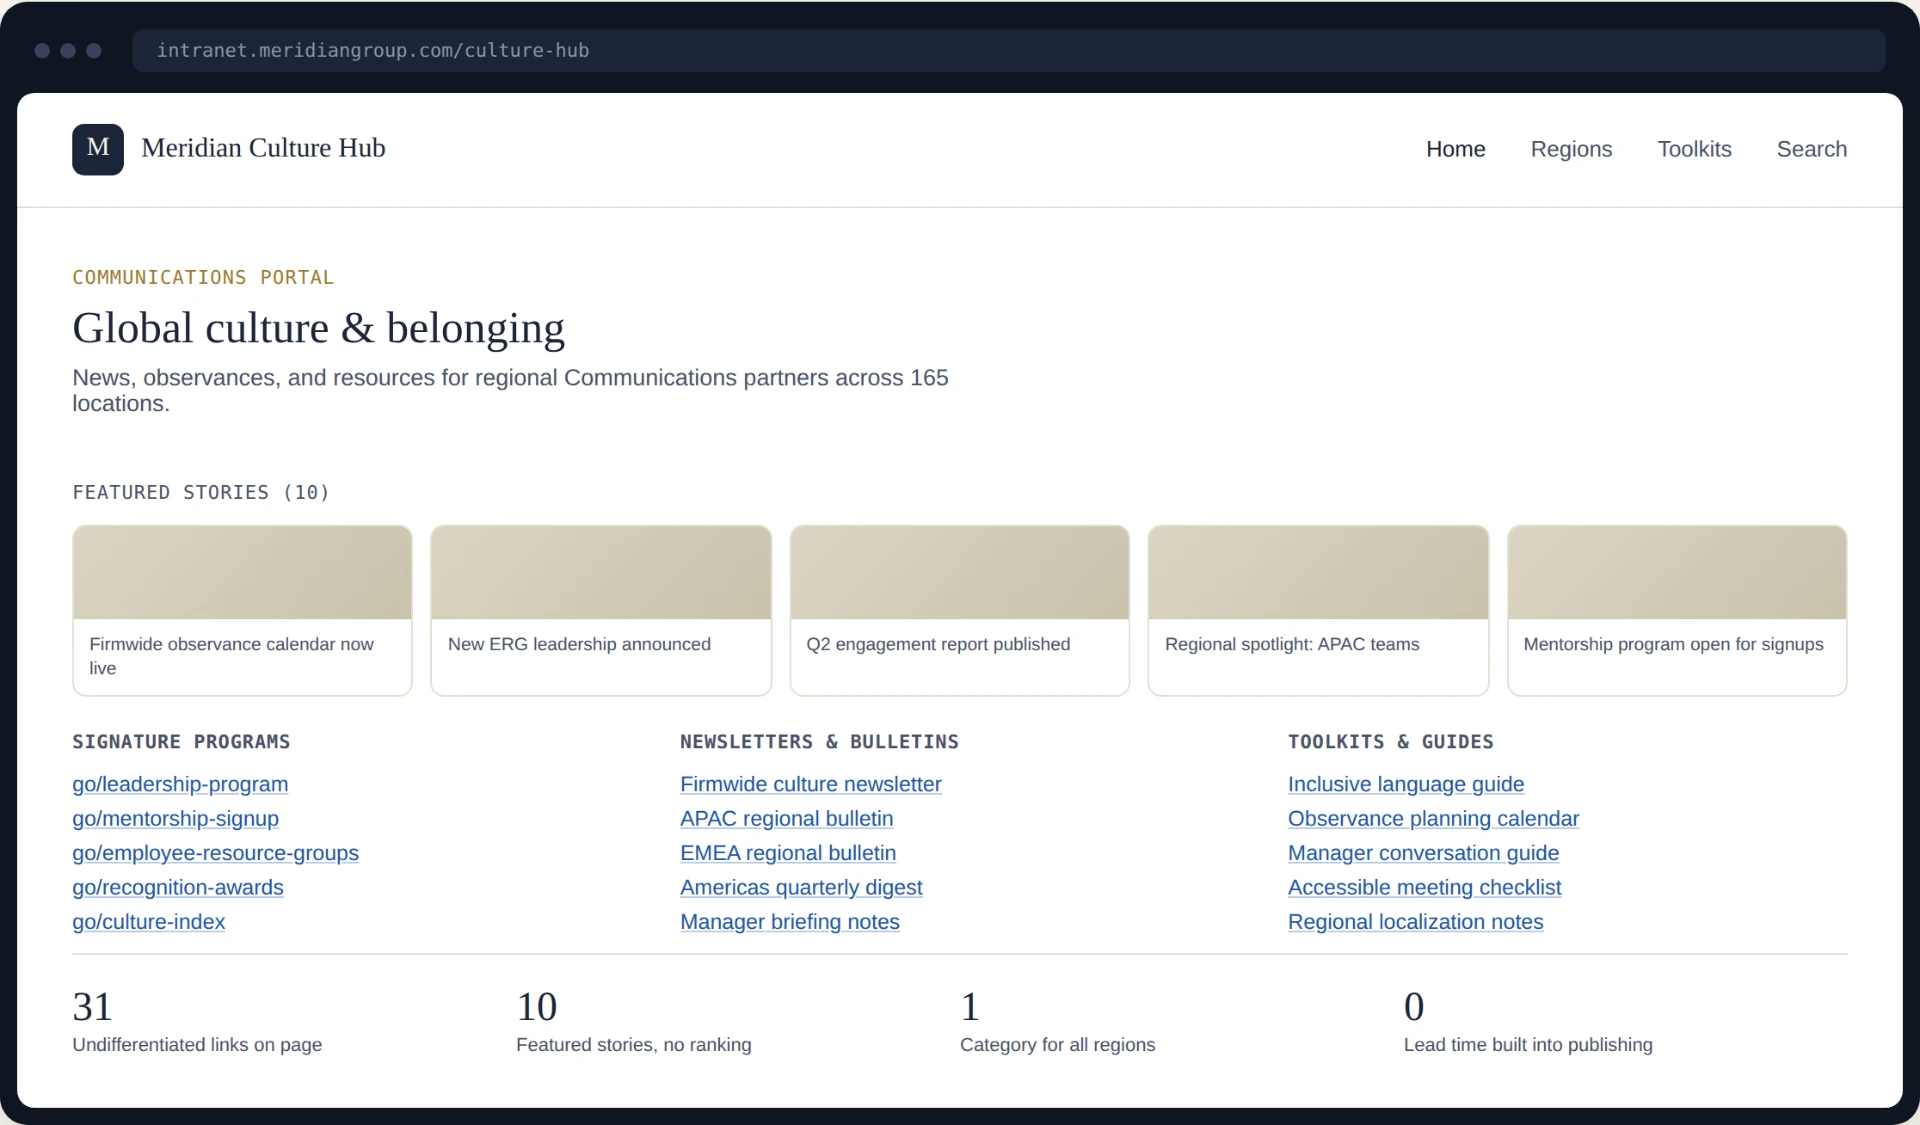Click the Meridian Culture Hub title

tap(263, 148)
